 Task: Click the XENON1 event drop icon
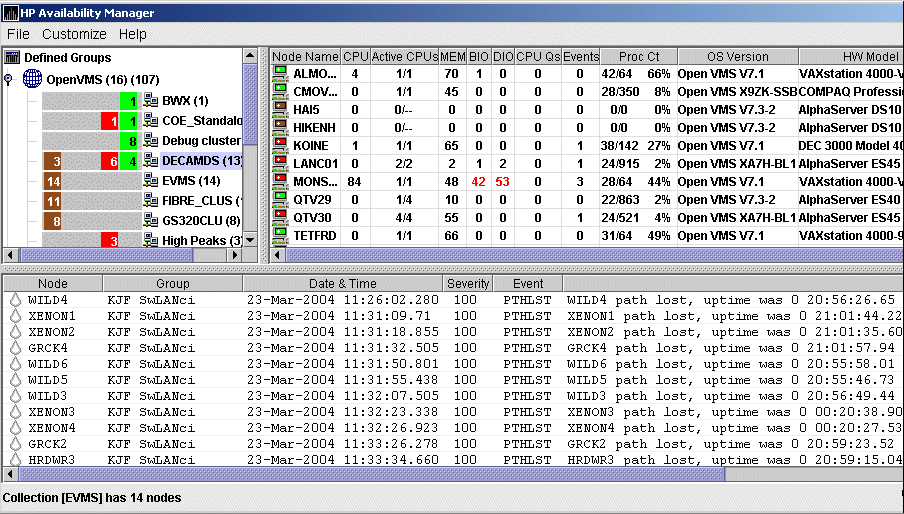point(16,316)
